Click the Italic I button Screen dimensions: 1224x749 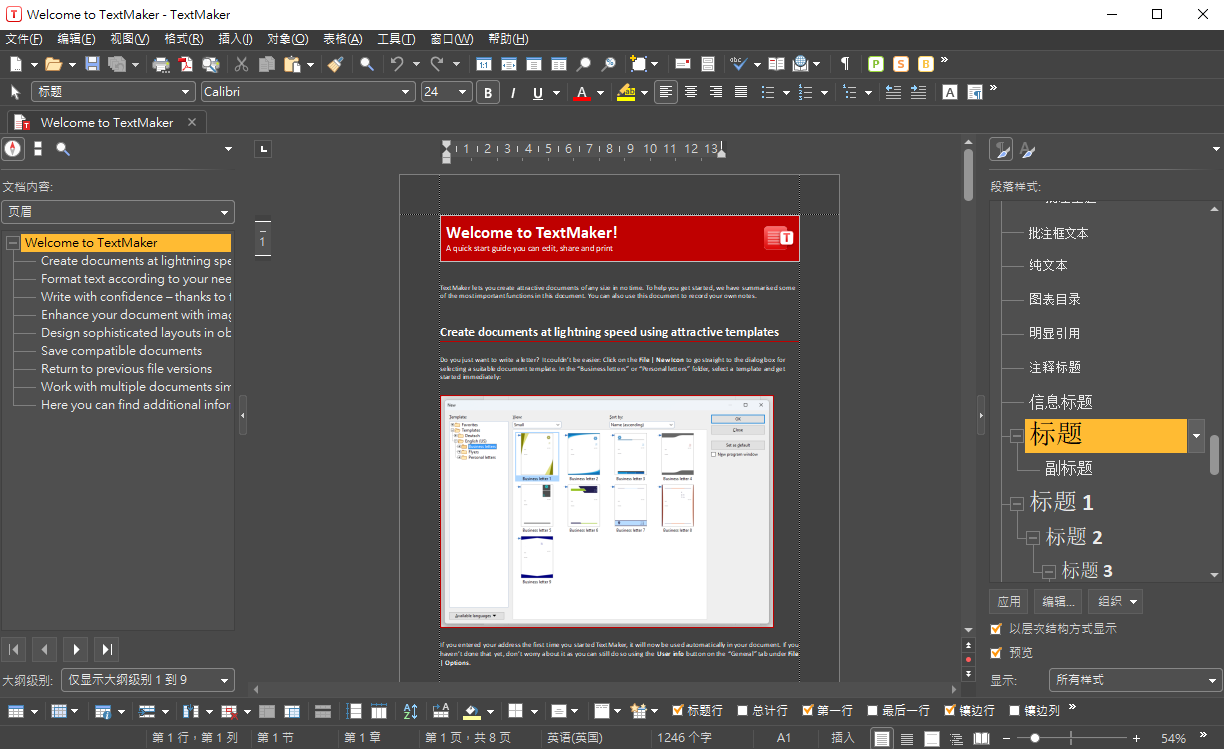coord(513,92)
